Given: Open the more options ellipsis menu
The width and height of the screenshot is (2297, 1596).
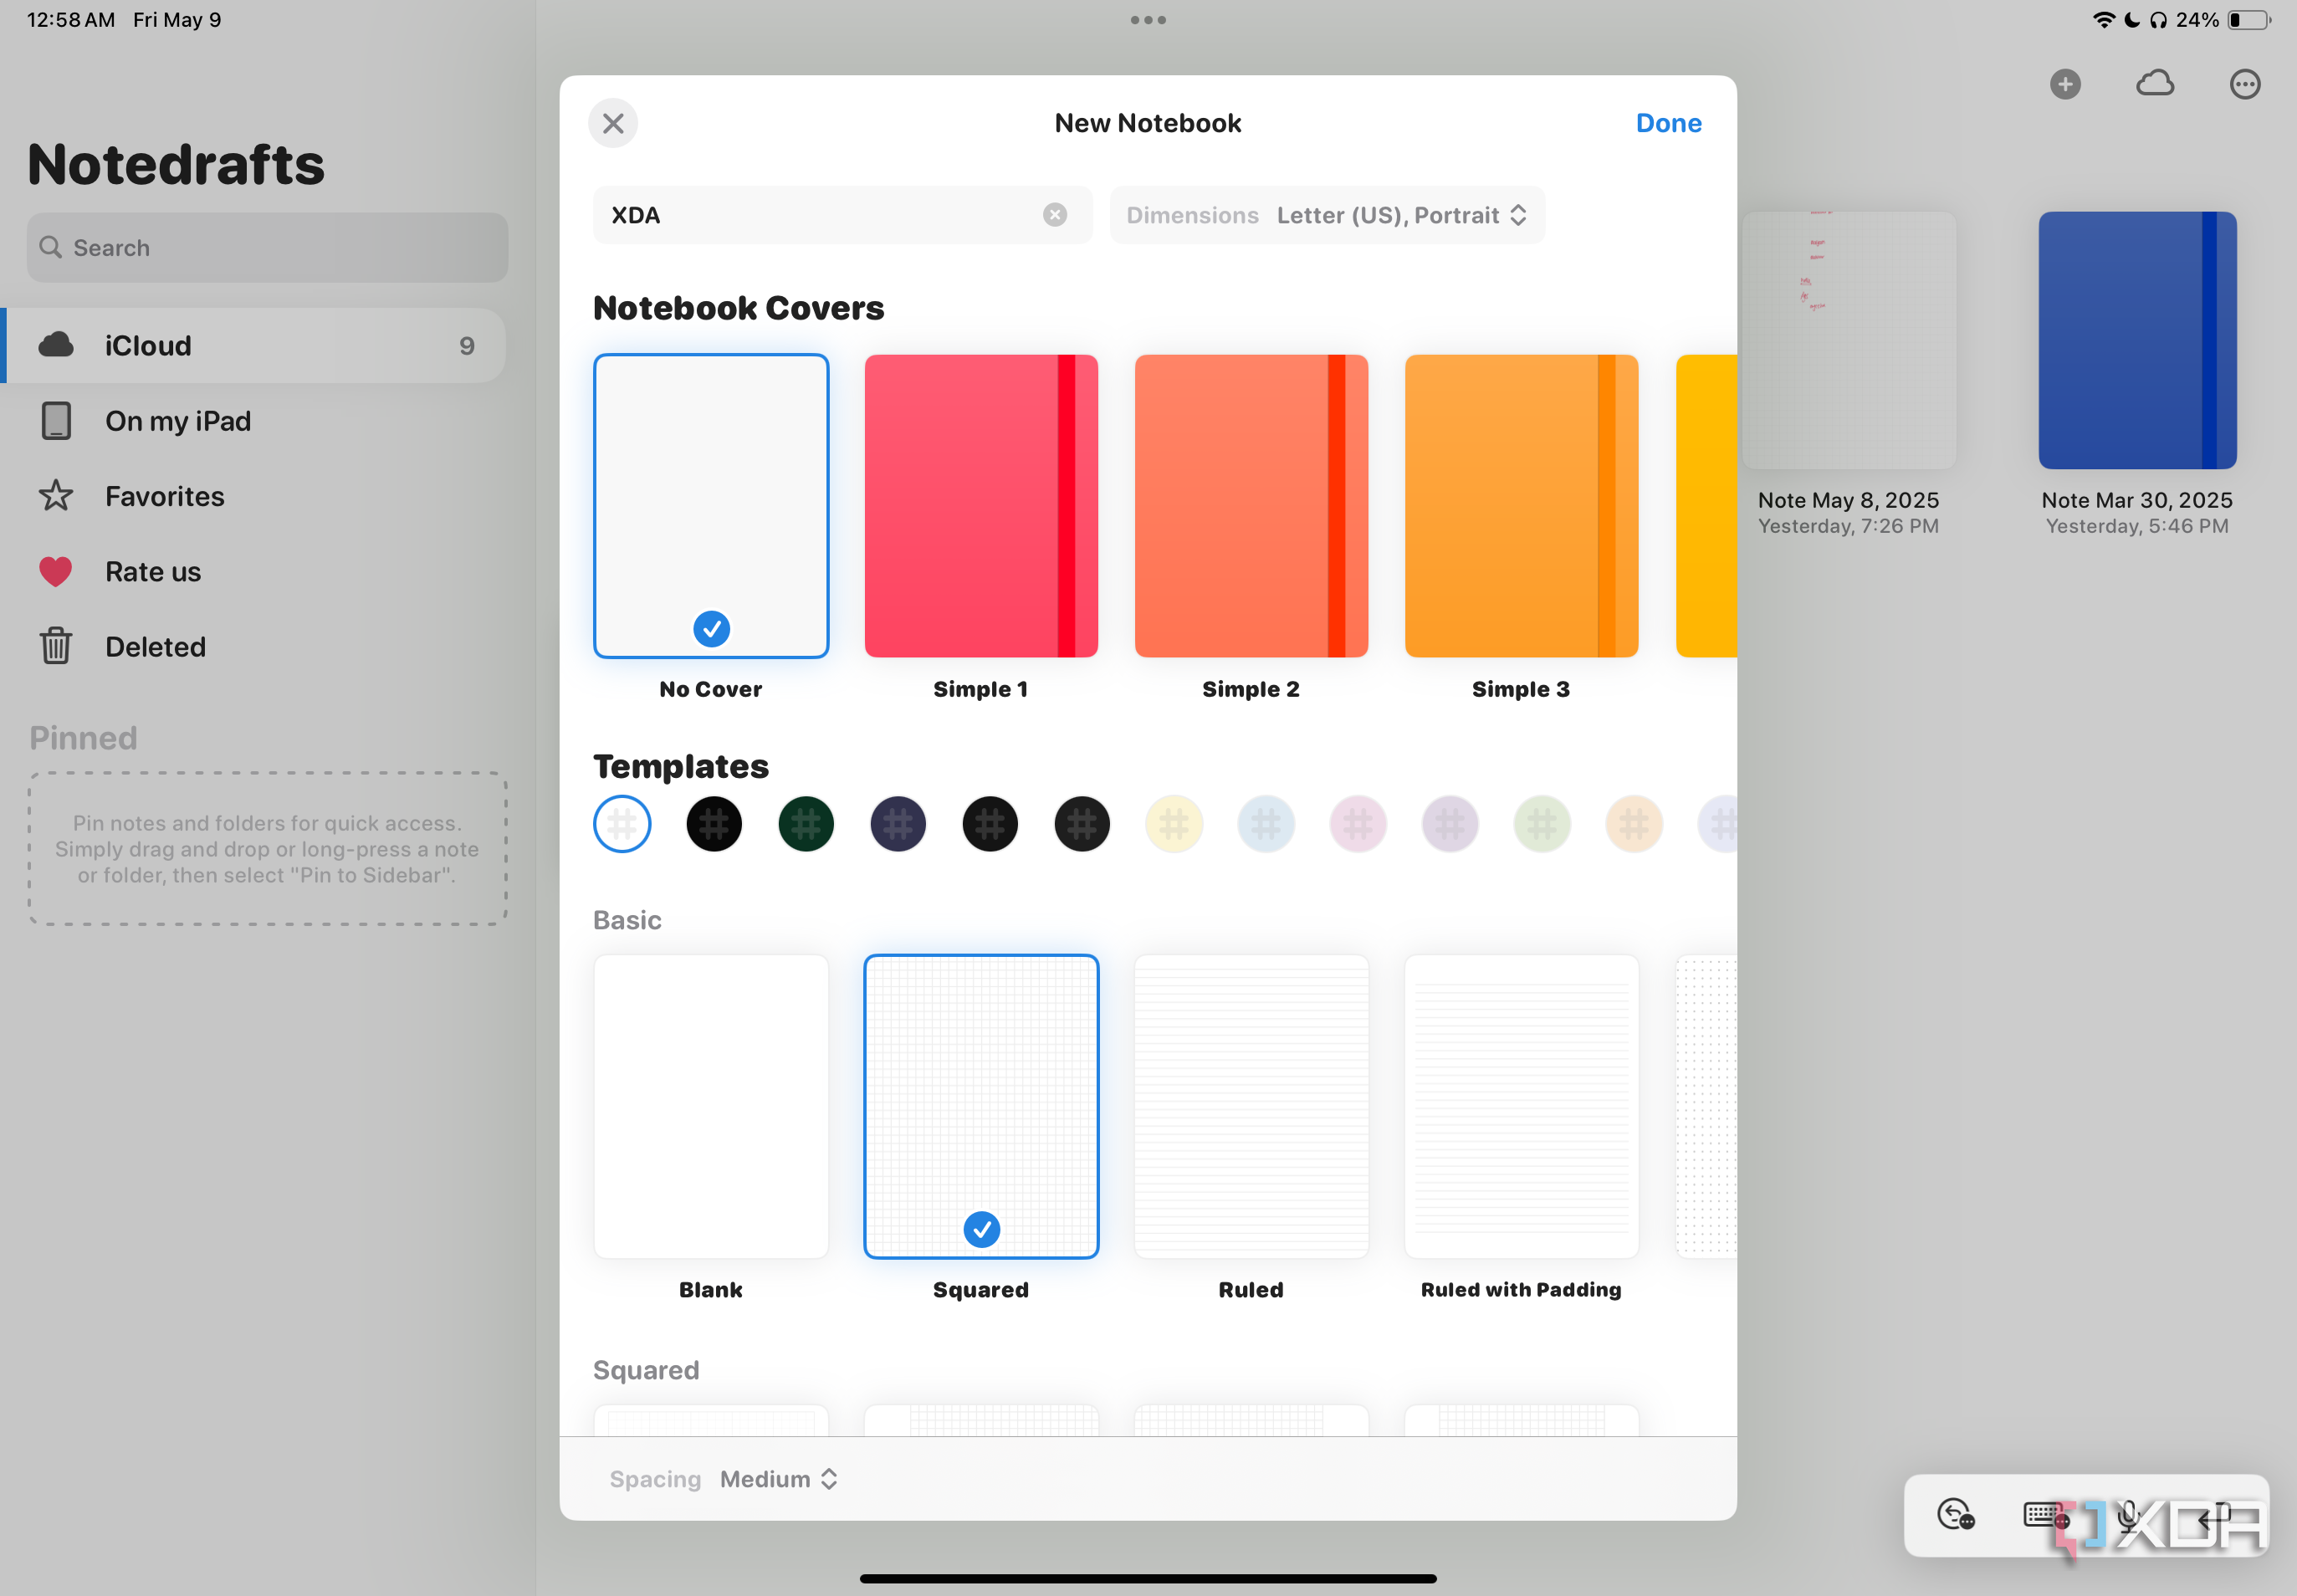Looking at the screenshot, I should pos(2245,84).
